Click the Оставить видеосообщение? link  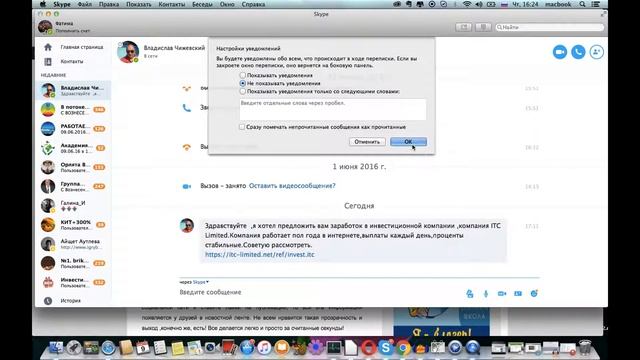[292, 186]
